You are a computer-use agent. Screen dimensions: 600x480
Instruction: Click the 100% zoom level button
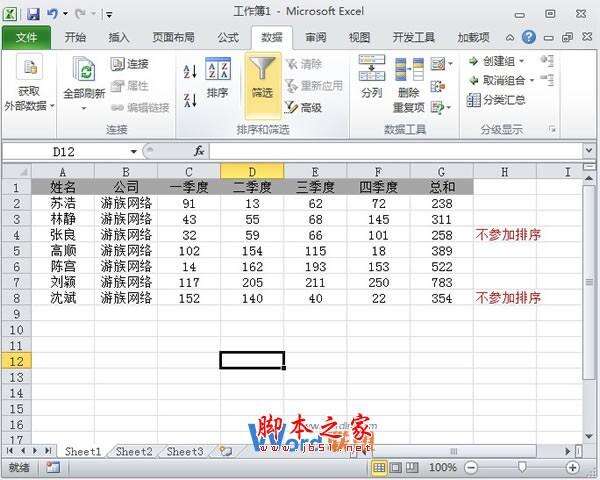443,467
